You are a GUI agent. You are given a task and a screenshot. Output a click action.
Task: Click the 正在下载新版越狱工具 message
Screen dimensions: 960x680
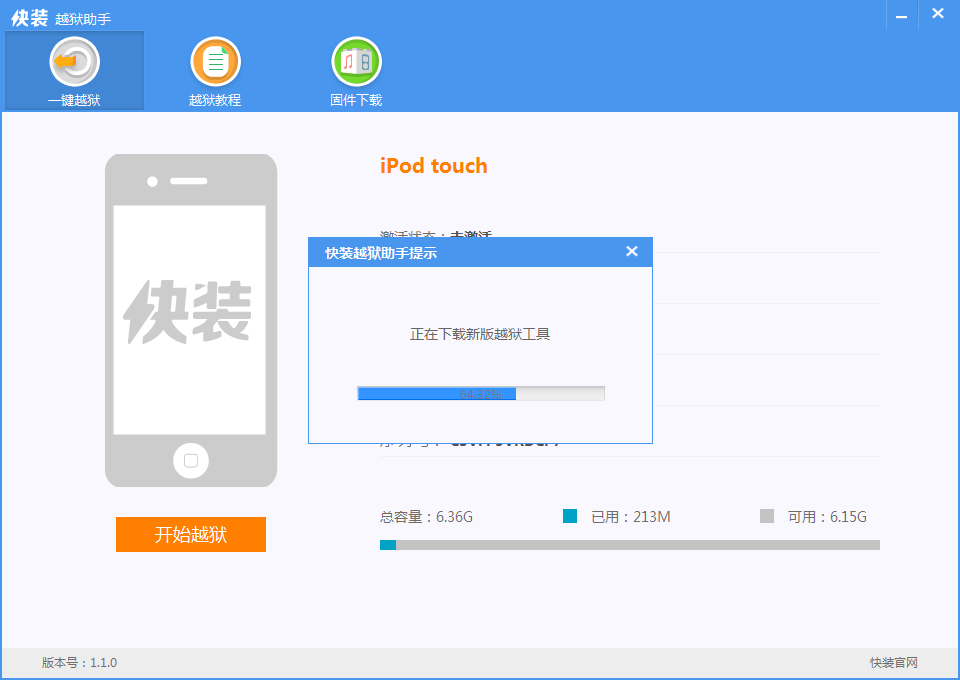[480, 334]
